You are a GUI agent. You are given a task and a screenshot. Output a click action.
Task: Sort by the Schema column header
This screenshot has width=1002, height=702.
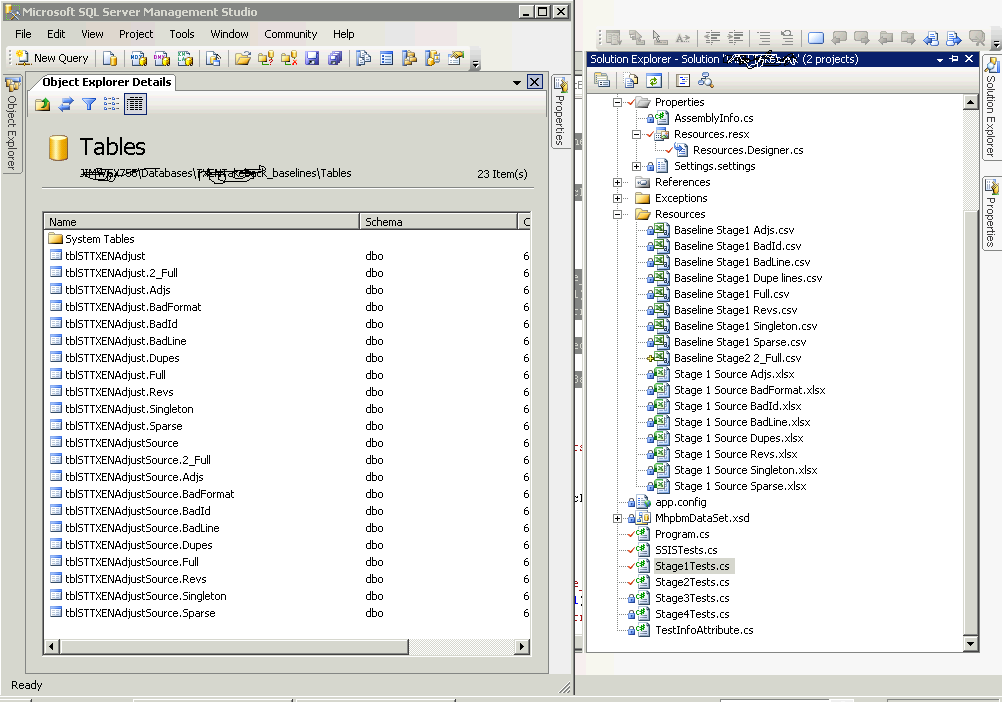pyautogui.click(x=438, y=222)
